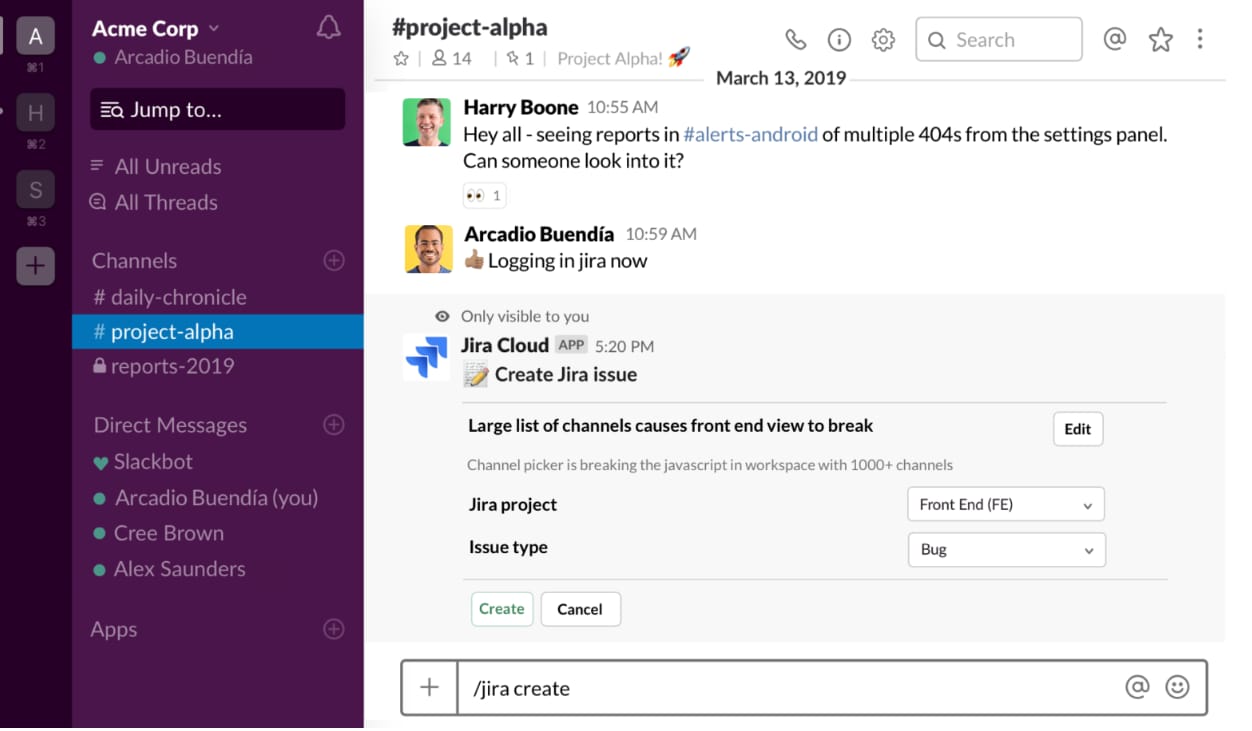The image size is (1252, 731).
Task: Start new direct message plus icon
Action: [334, 425]
